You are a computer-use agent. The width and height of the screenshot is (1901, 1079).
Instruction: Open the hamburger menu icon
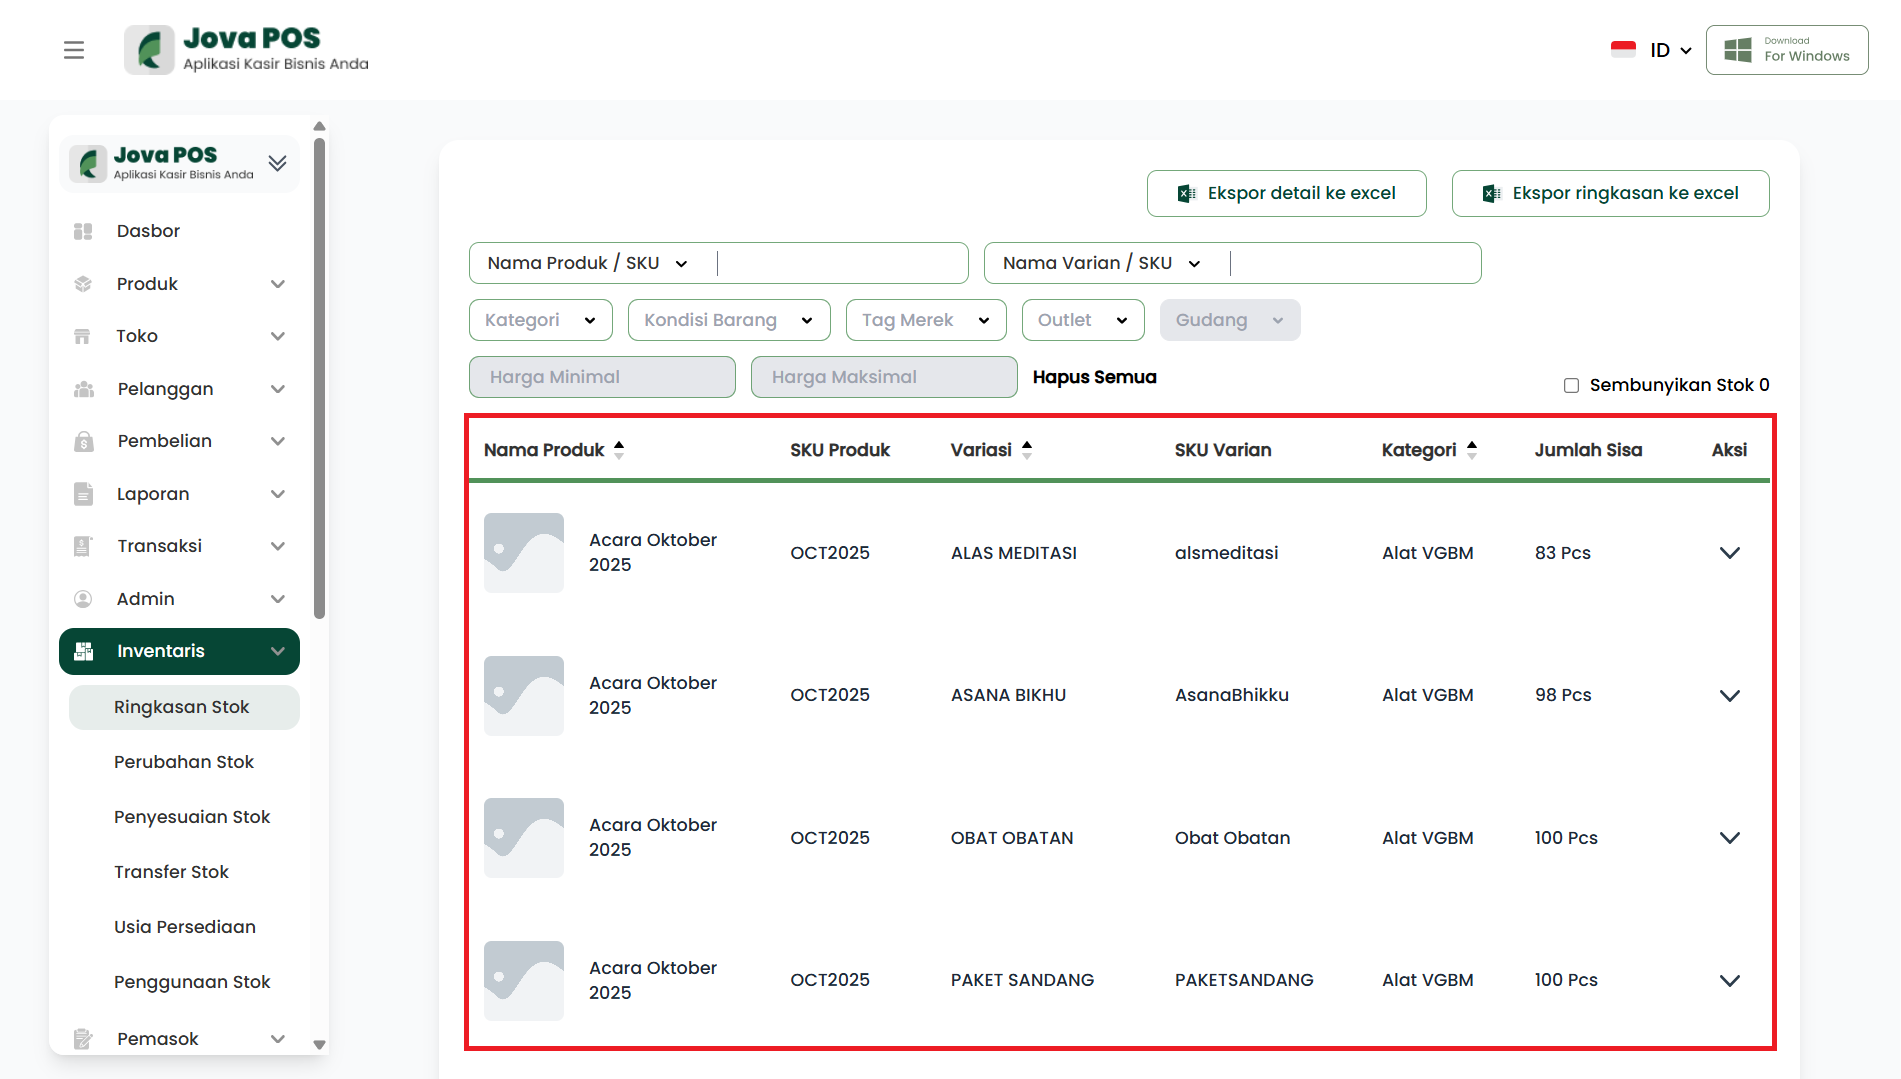pyautogui.click(x=74, y=50)
